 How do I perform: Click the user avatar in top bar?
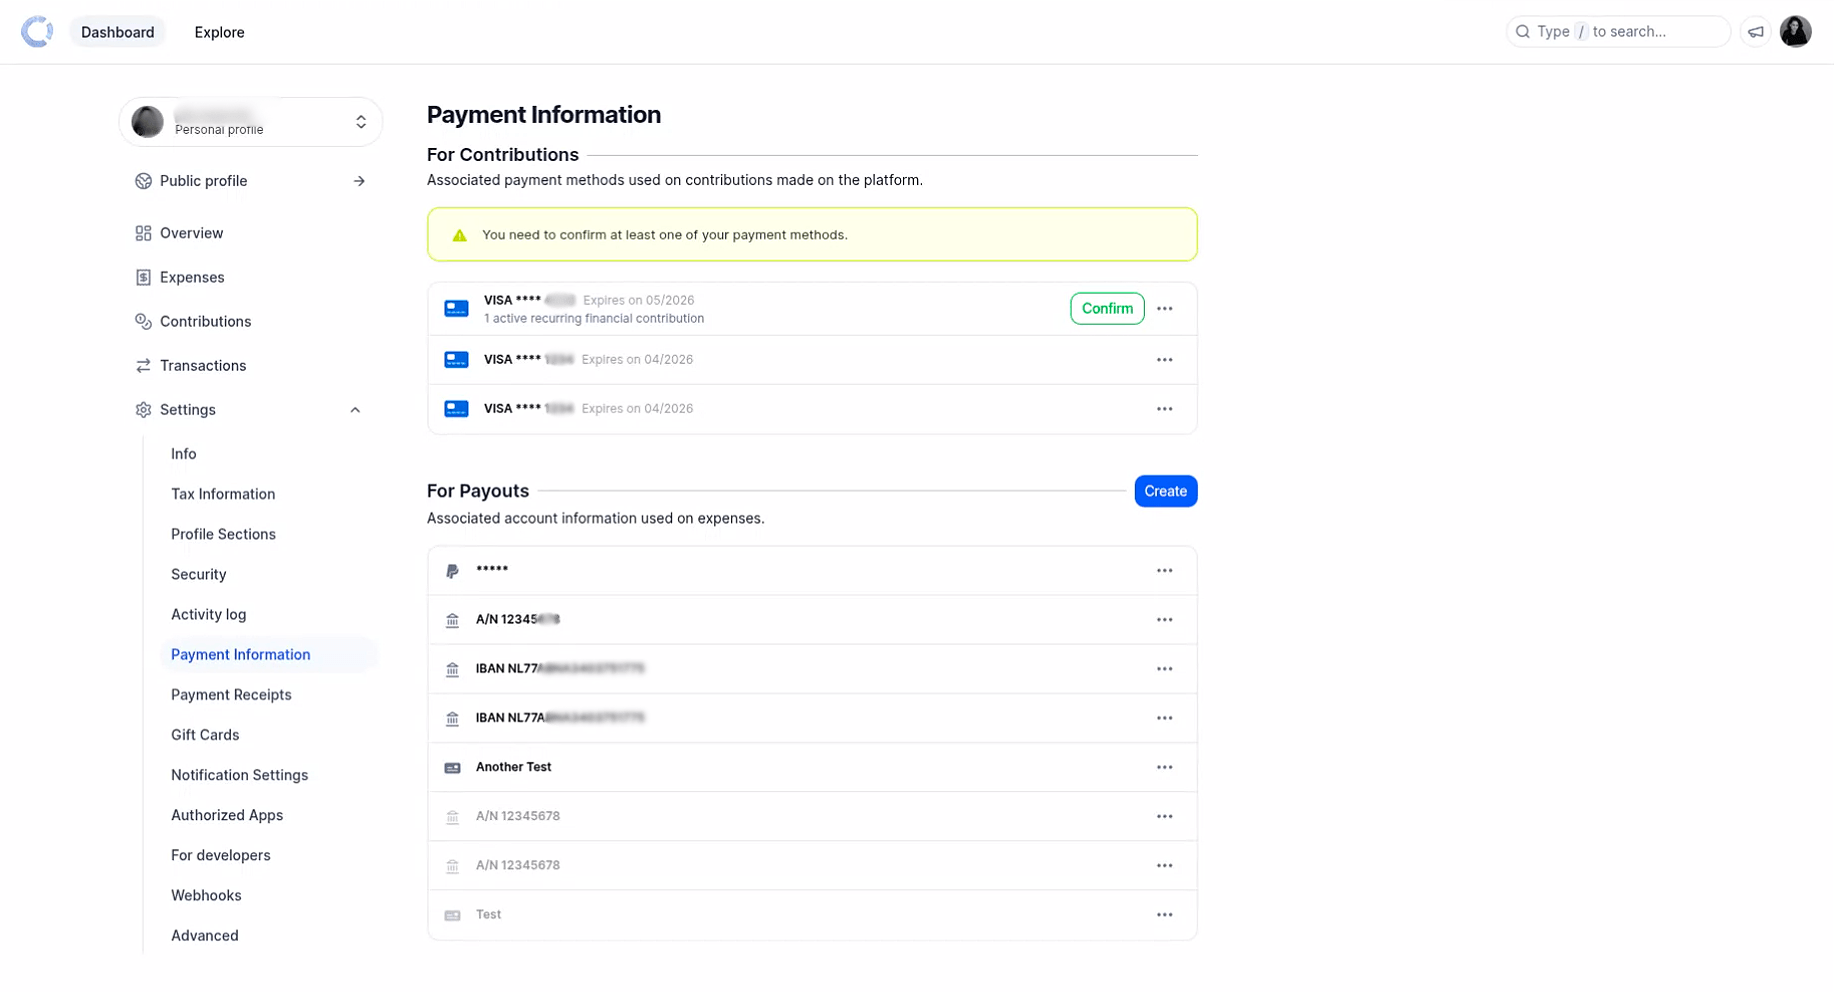pos(1795,32)
